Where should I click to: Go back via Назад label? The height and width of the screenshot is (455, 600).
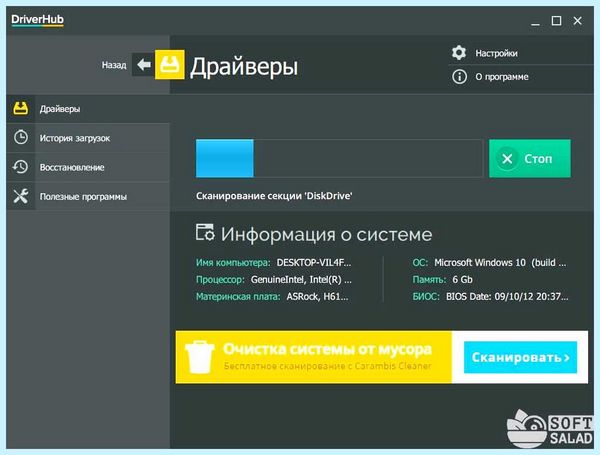point(114,65)
